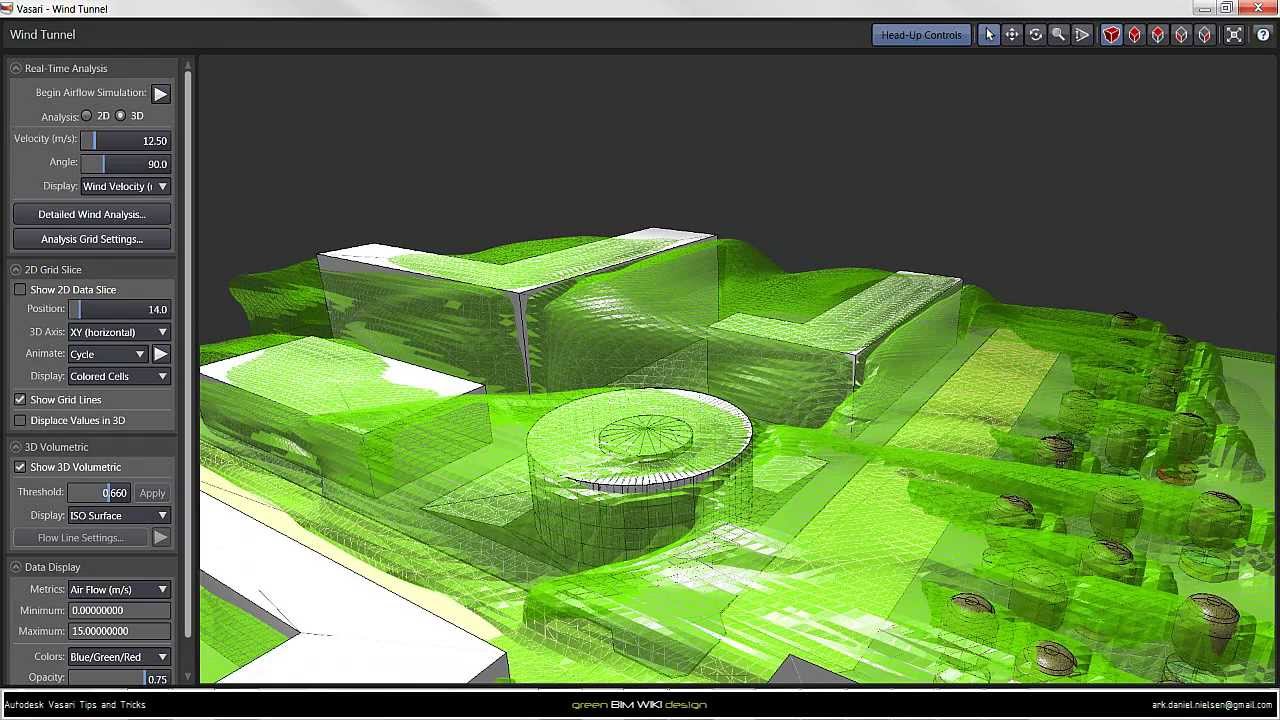The image size is (1280, 720).
Task: Open the Wind Velocity display dropdown
Action: [125, 186]
